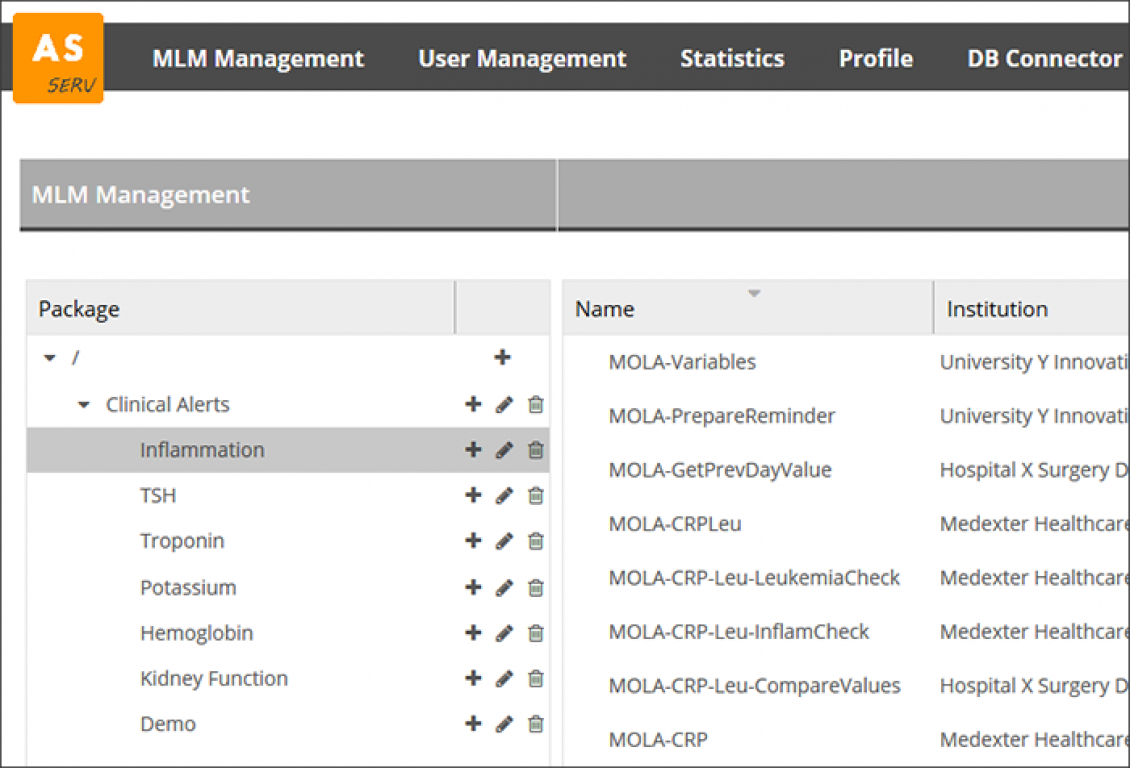
Task: Click plus icon beside root package
Action: coord(502,358)
